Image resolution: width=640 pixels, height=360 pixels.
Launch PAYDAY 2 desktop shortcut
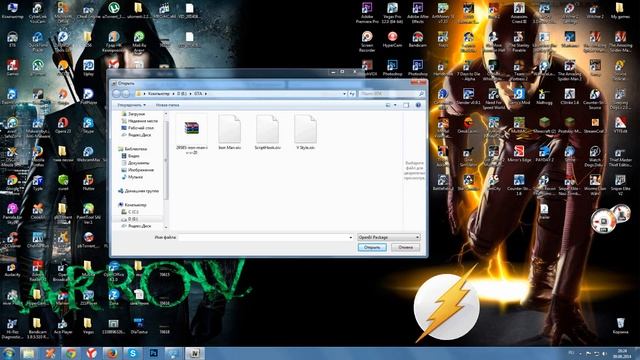pos(544,154)
